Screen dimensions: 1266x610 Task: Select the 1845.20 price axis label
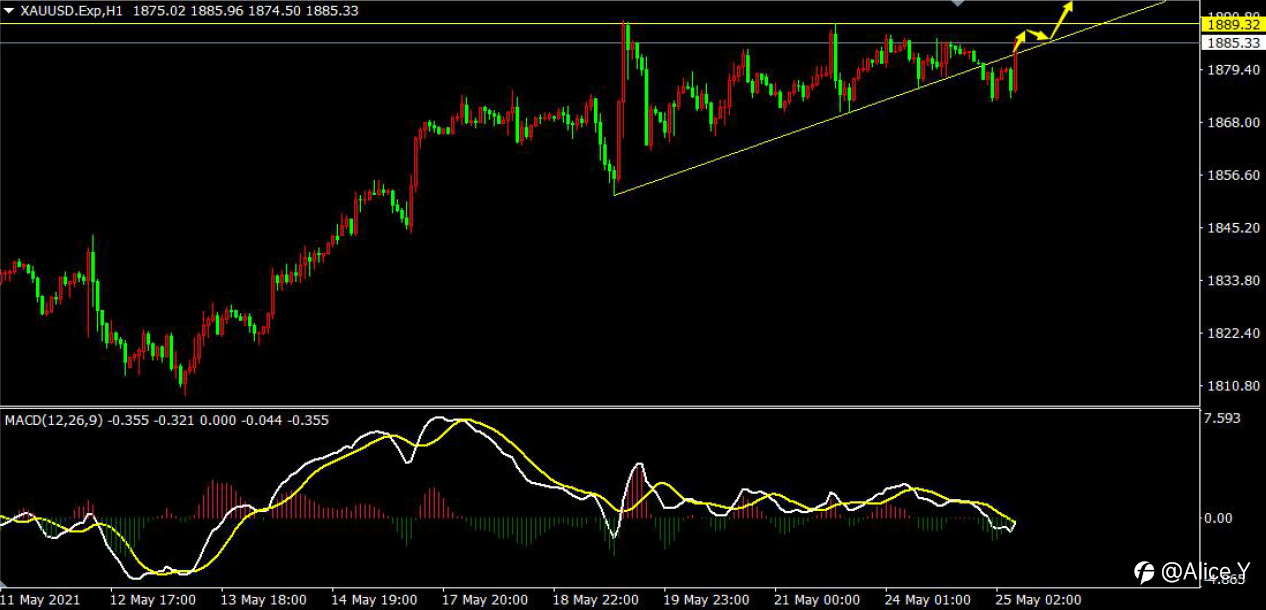click(1232, 228)
